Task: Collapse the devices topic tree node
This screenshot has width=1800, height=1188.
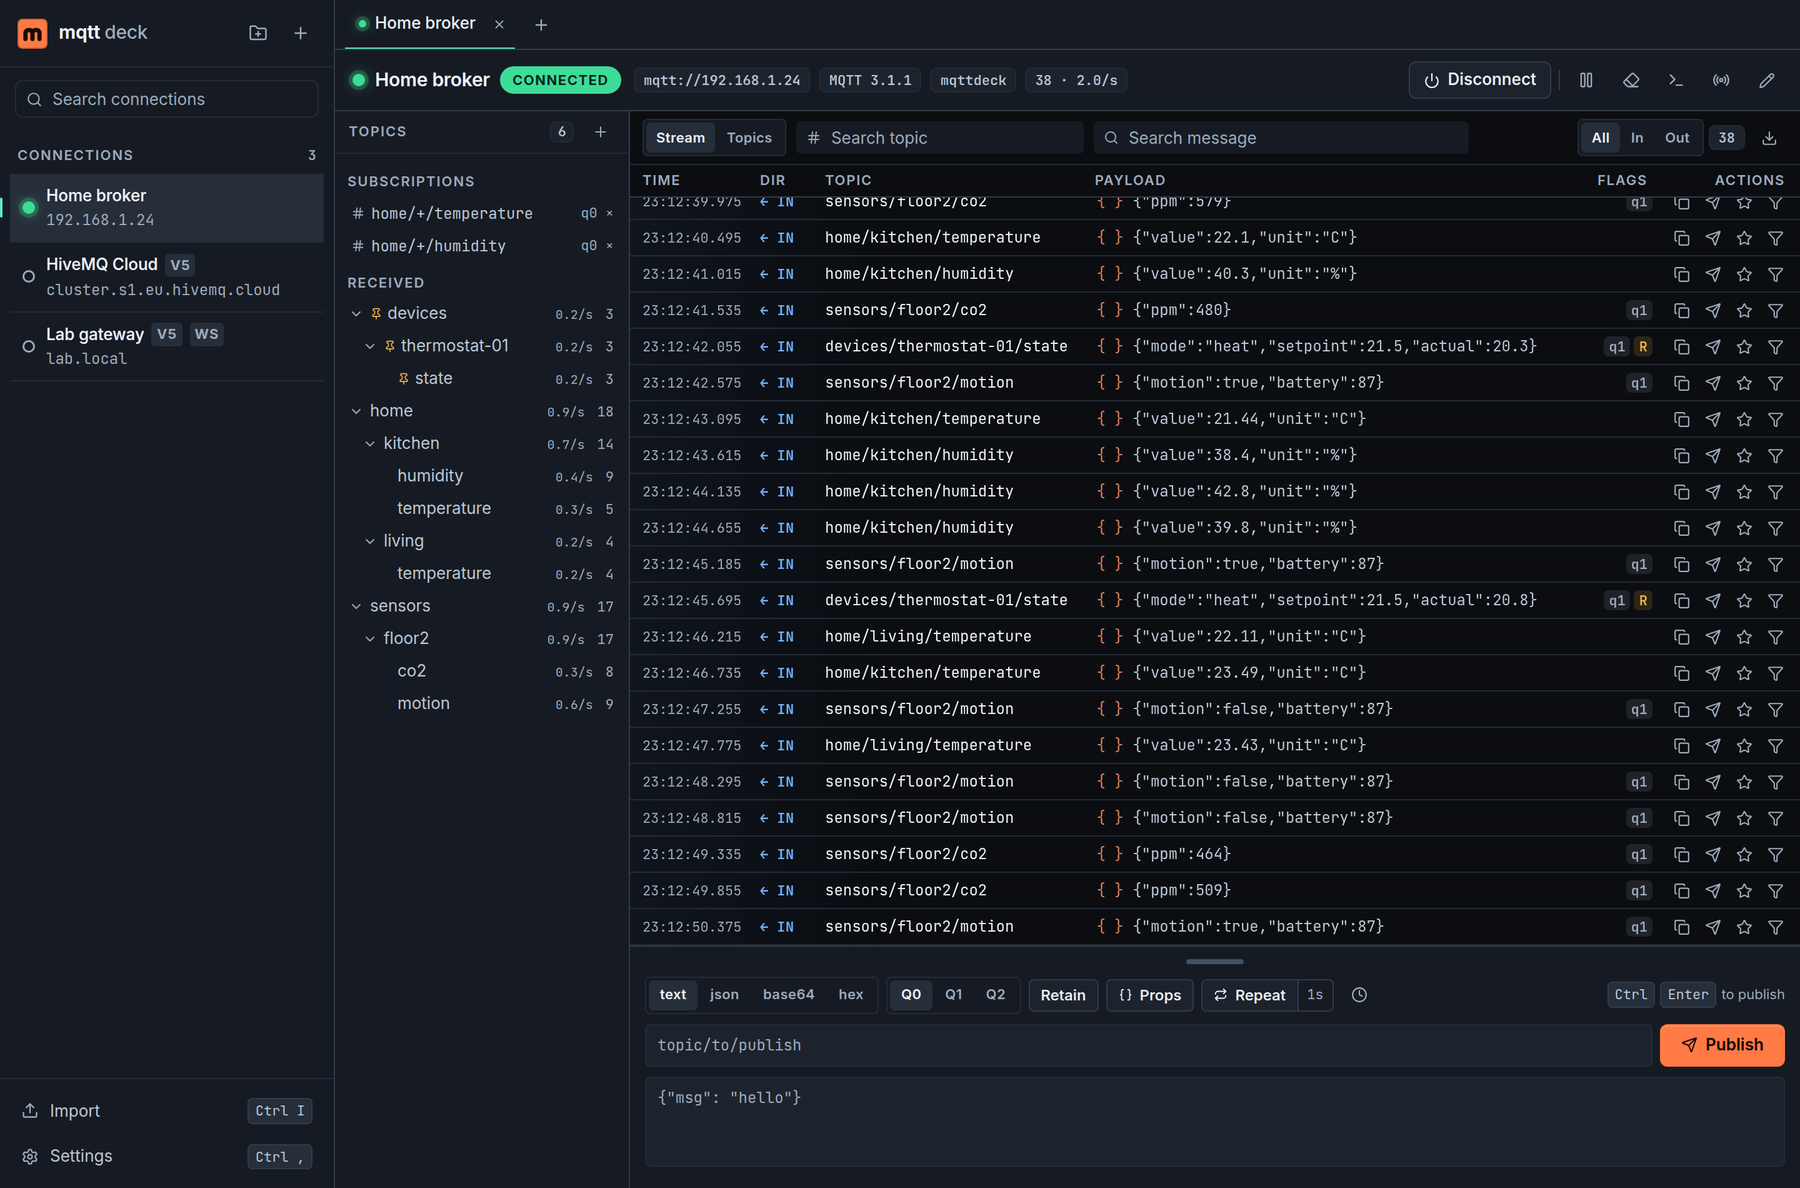Action: pyautogui.click(x=356, y=314)
